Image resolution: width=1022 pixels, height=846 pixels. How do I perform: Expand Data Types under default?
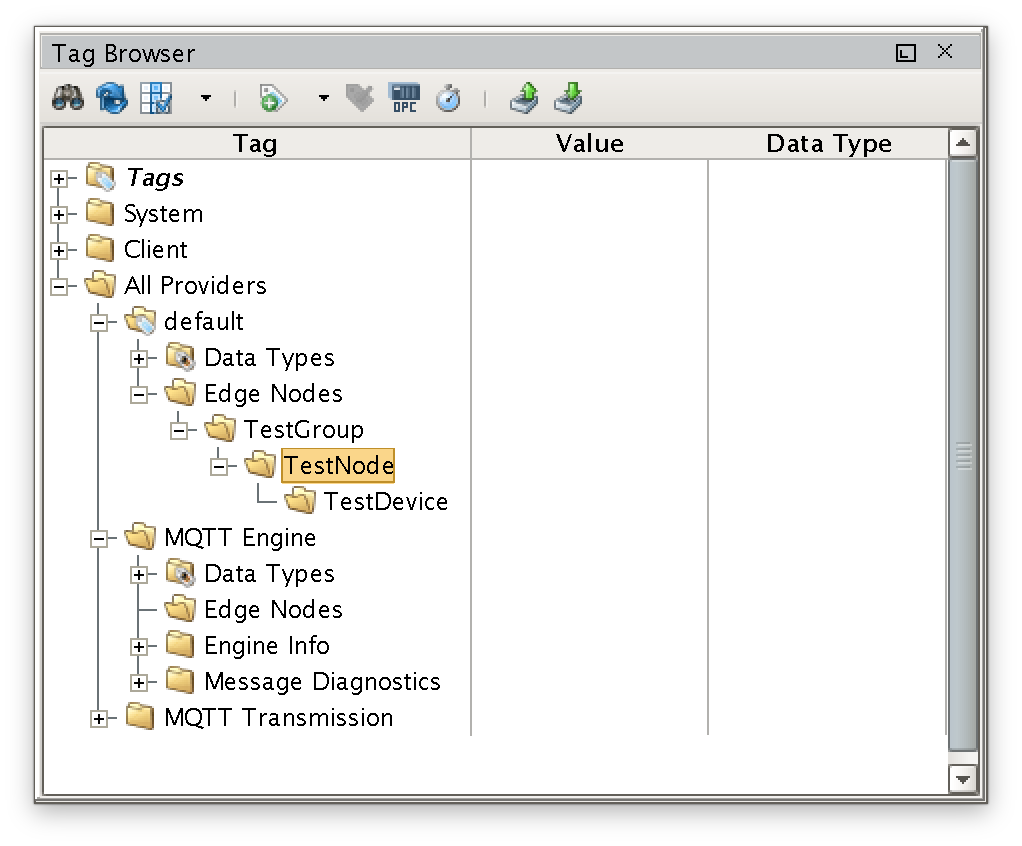138,358
